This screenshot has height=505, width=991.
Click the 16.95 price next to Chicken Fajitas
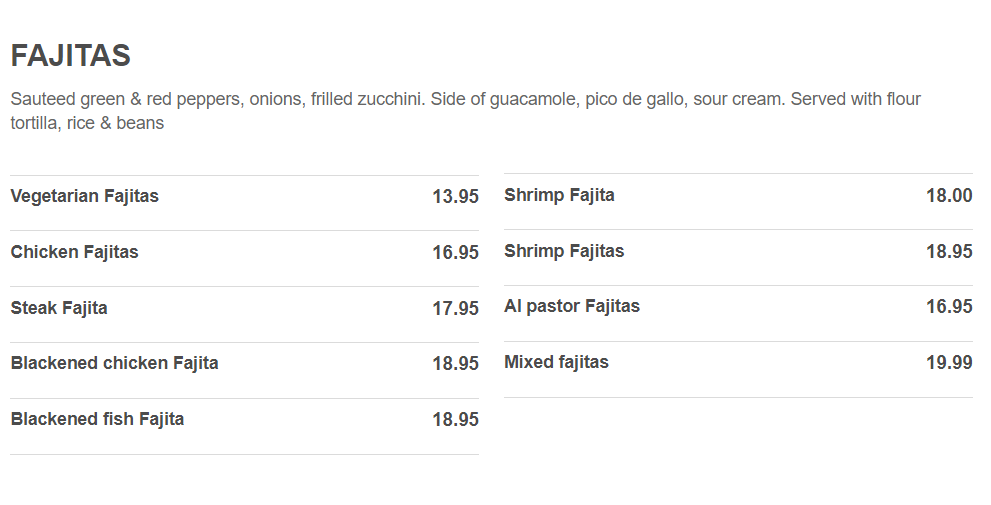click(455, 253)
